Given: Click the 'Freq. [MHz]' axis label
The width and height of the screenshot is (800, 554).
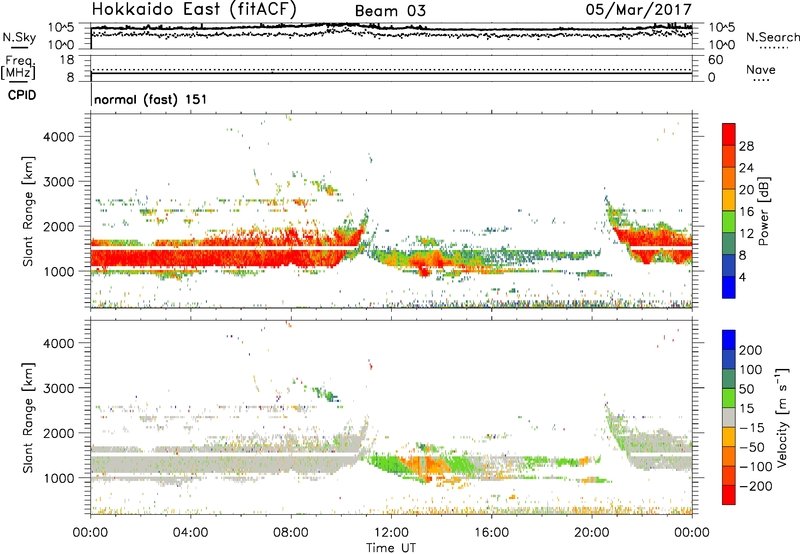Looking at the screenshot, I should tap(19, 68).
